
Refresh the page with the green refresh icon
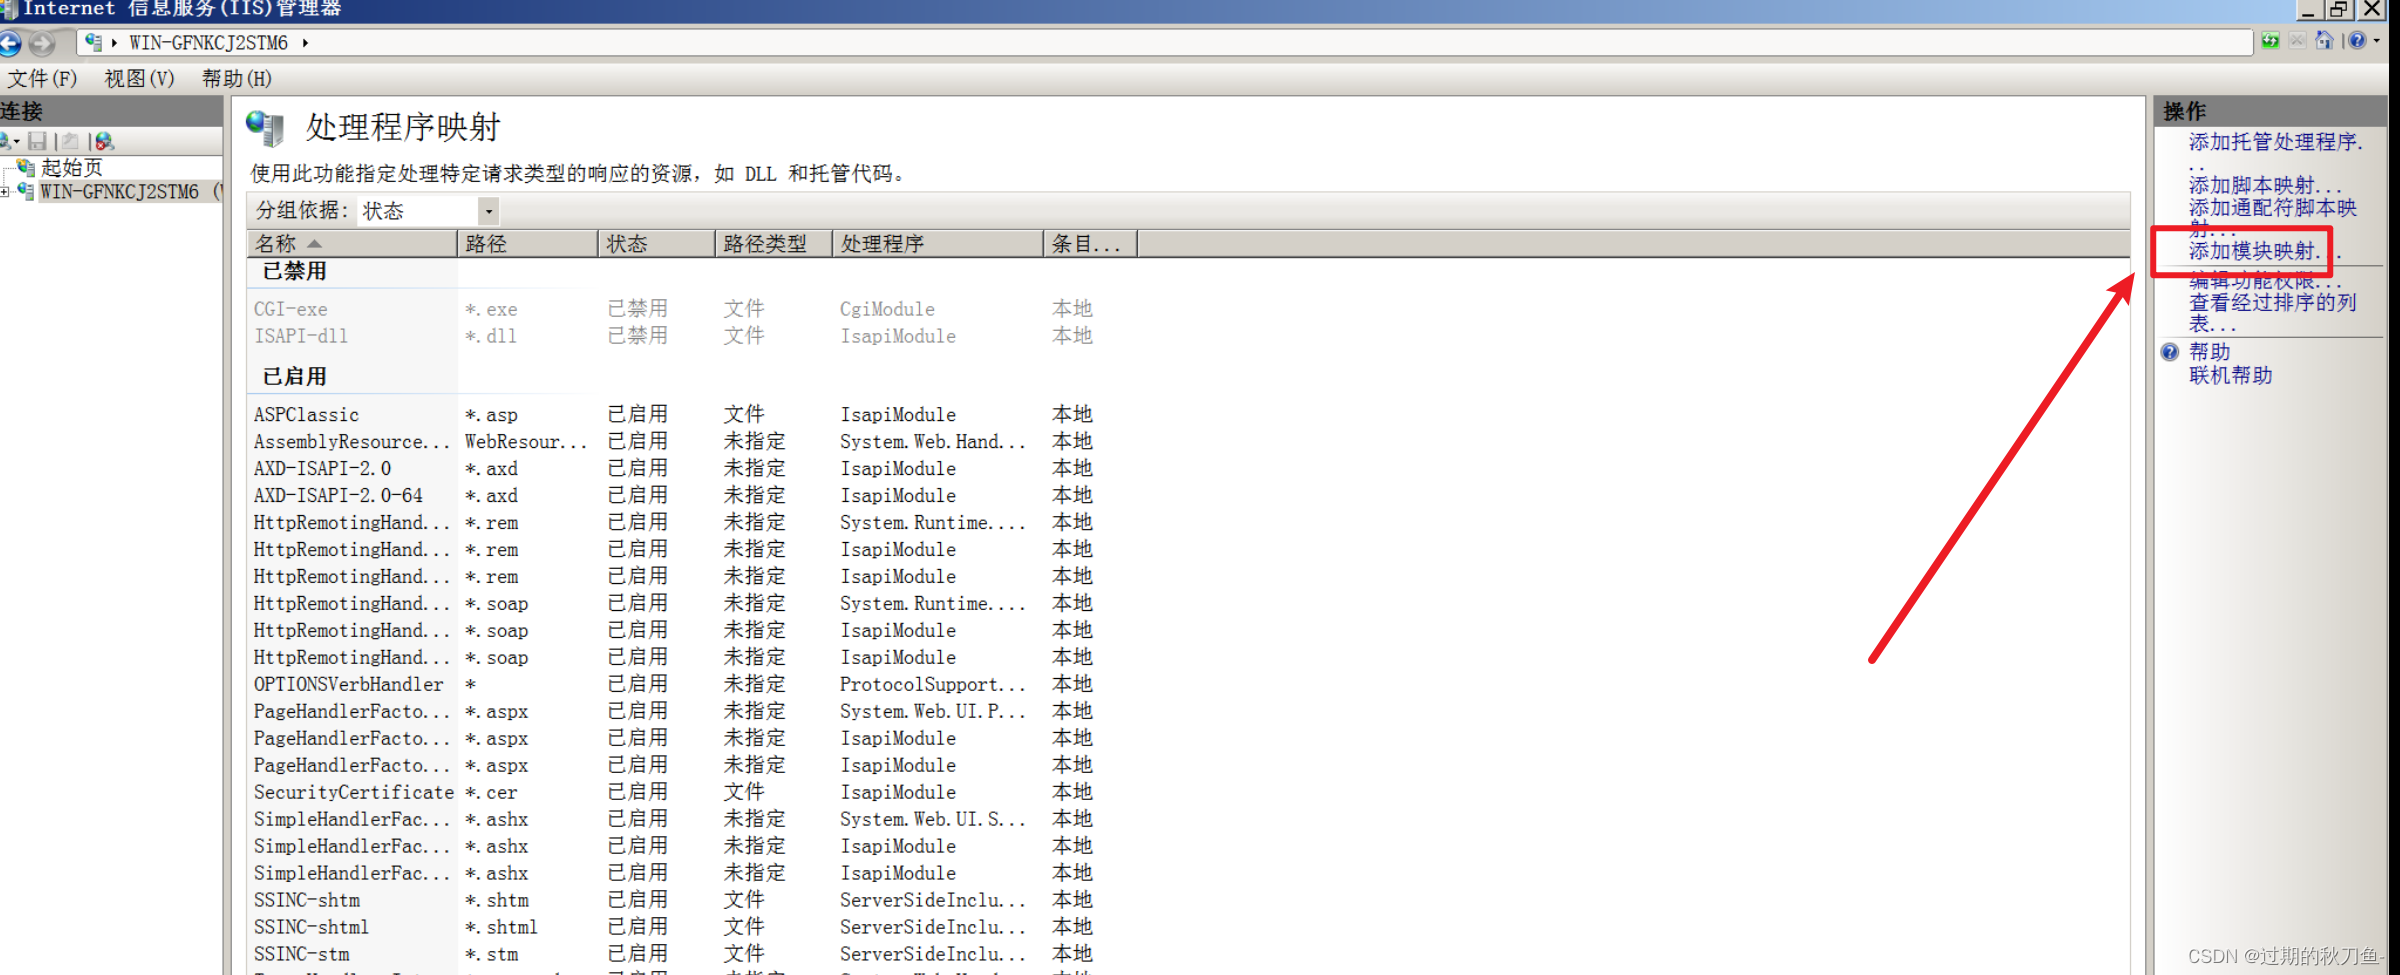click(2271, 41)
